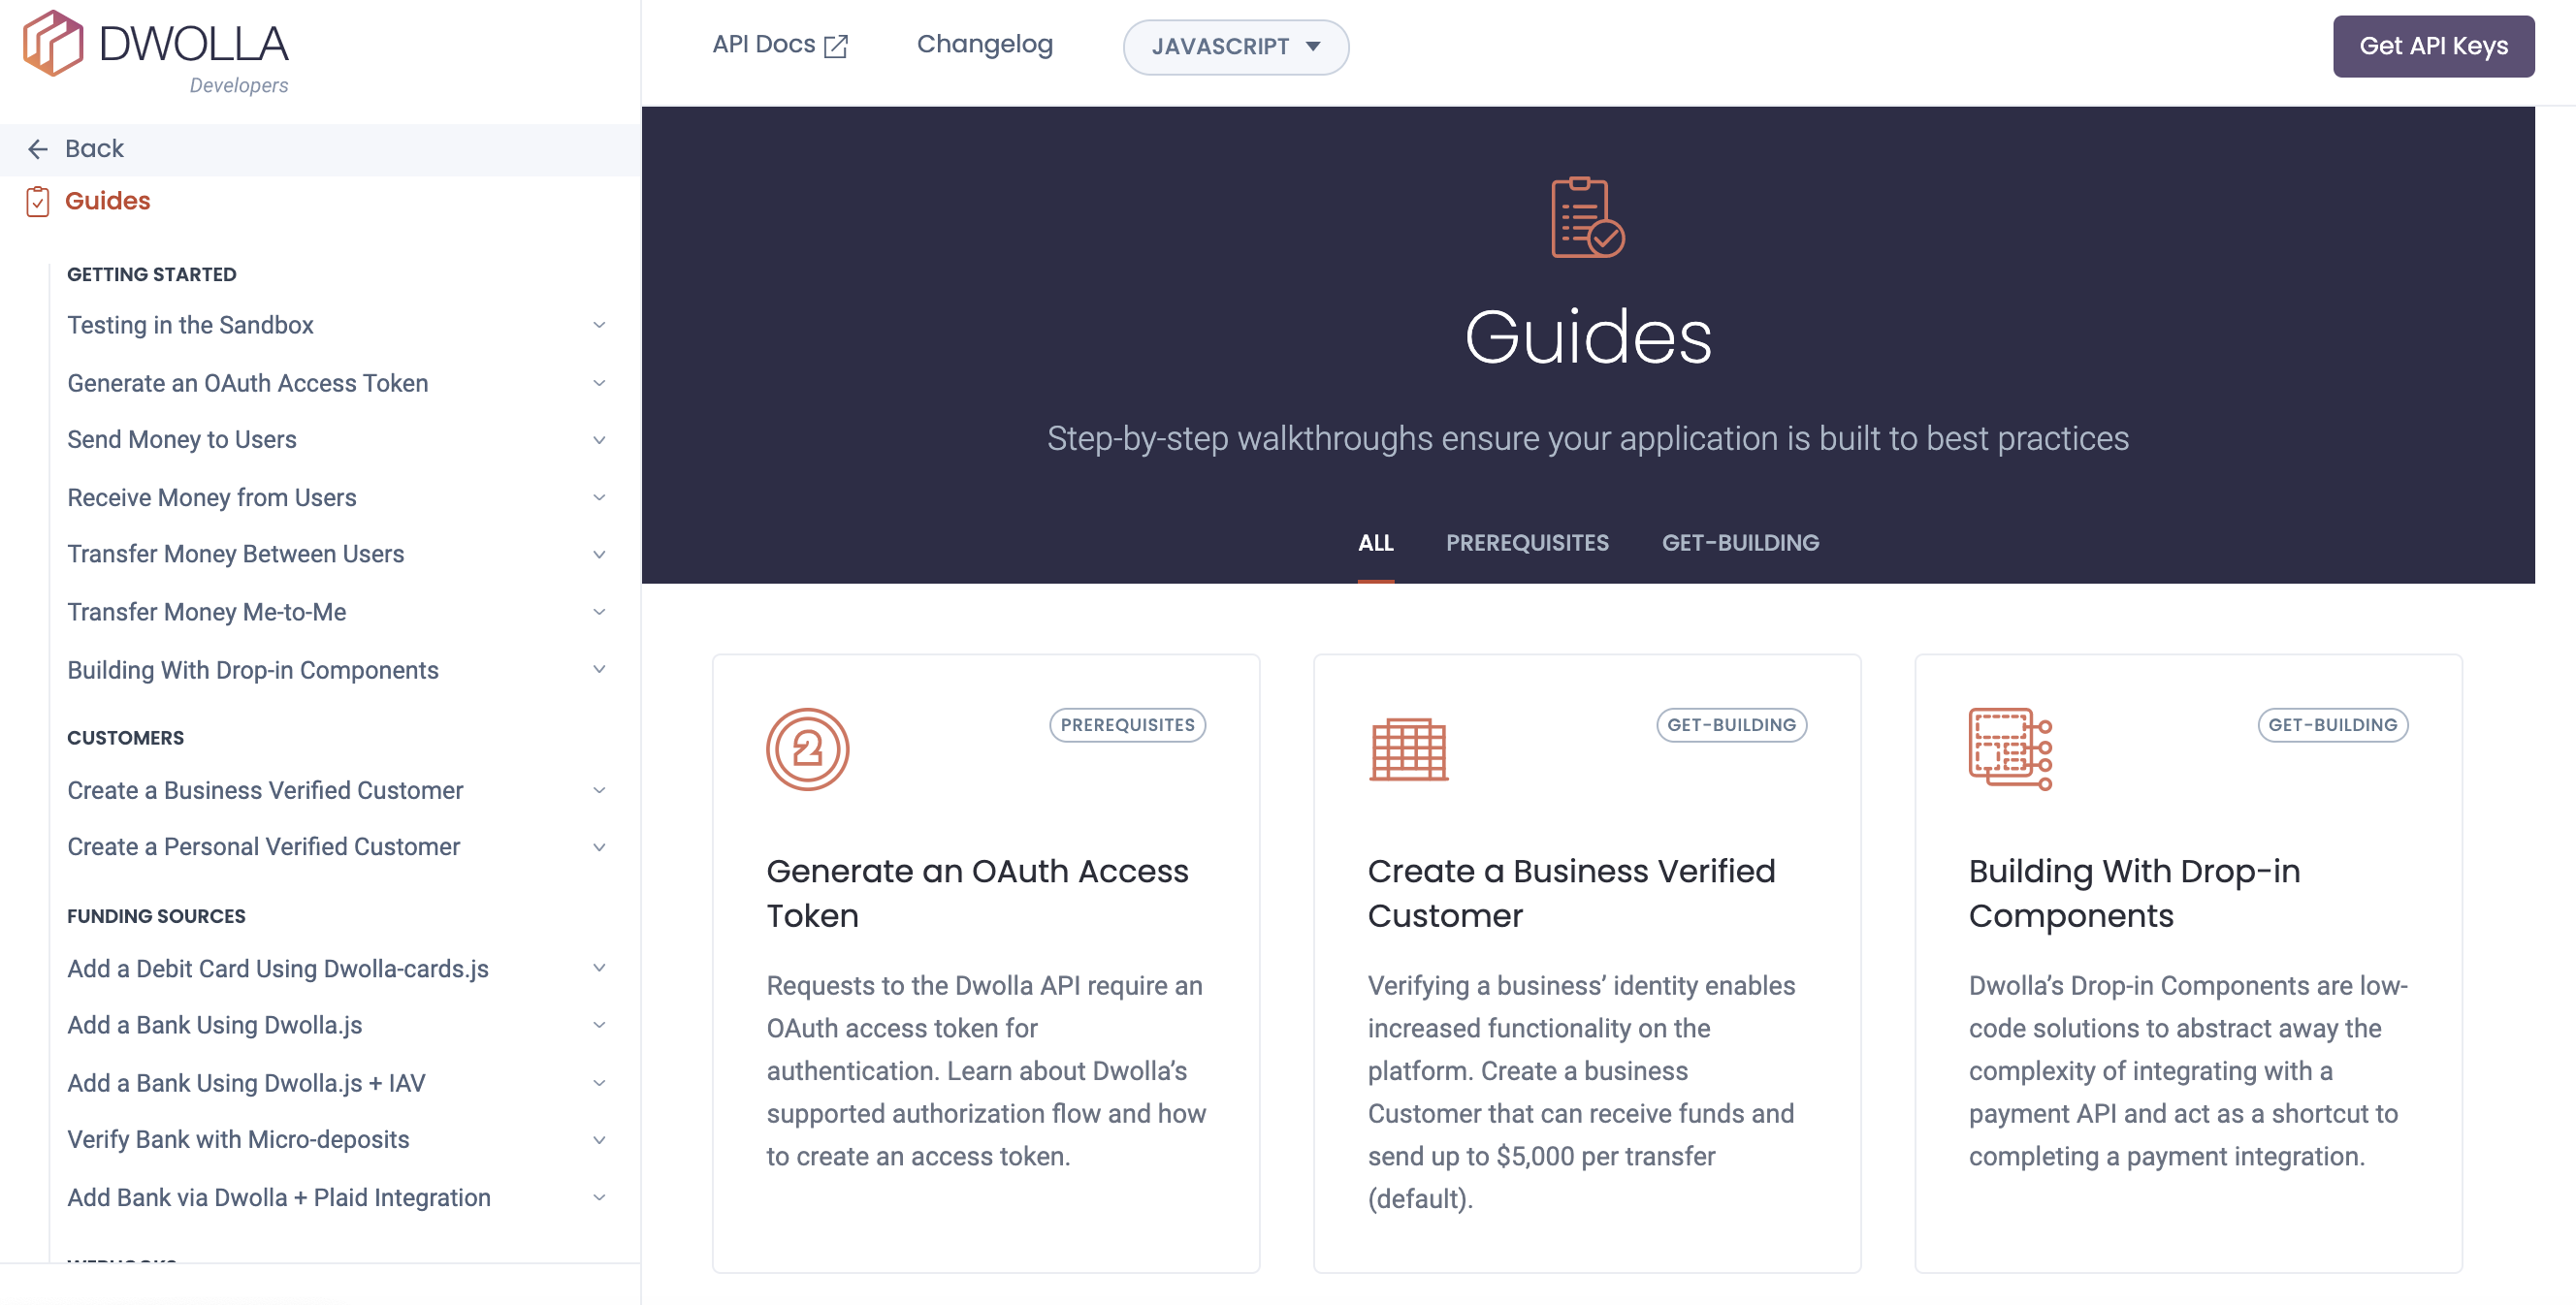The width and height of the screenshot is (2576, 1305).
Task: Select Testing in the Sandbox menu item
Action: (x=190, y=325)
